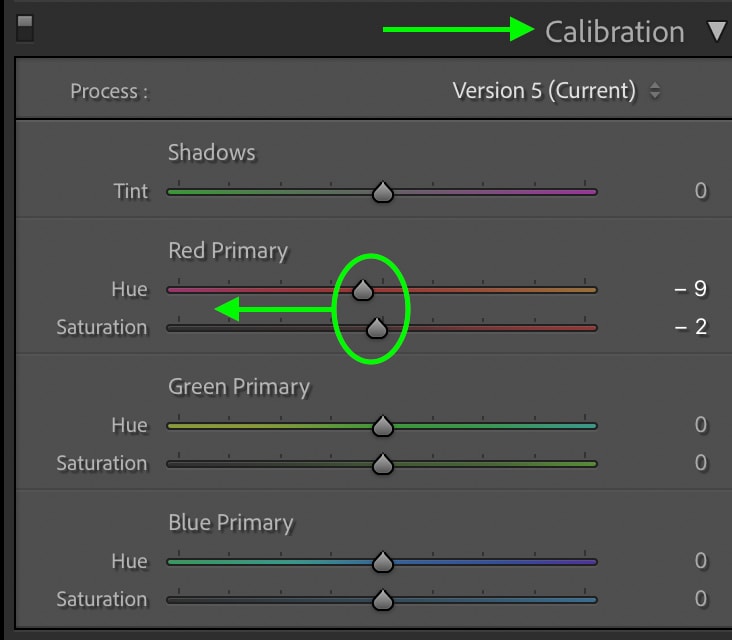Click the Green Primary Hue value field
732x640 pixels.
tap(700, 425)
